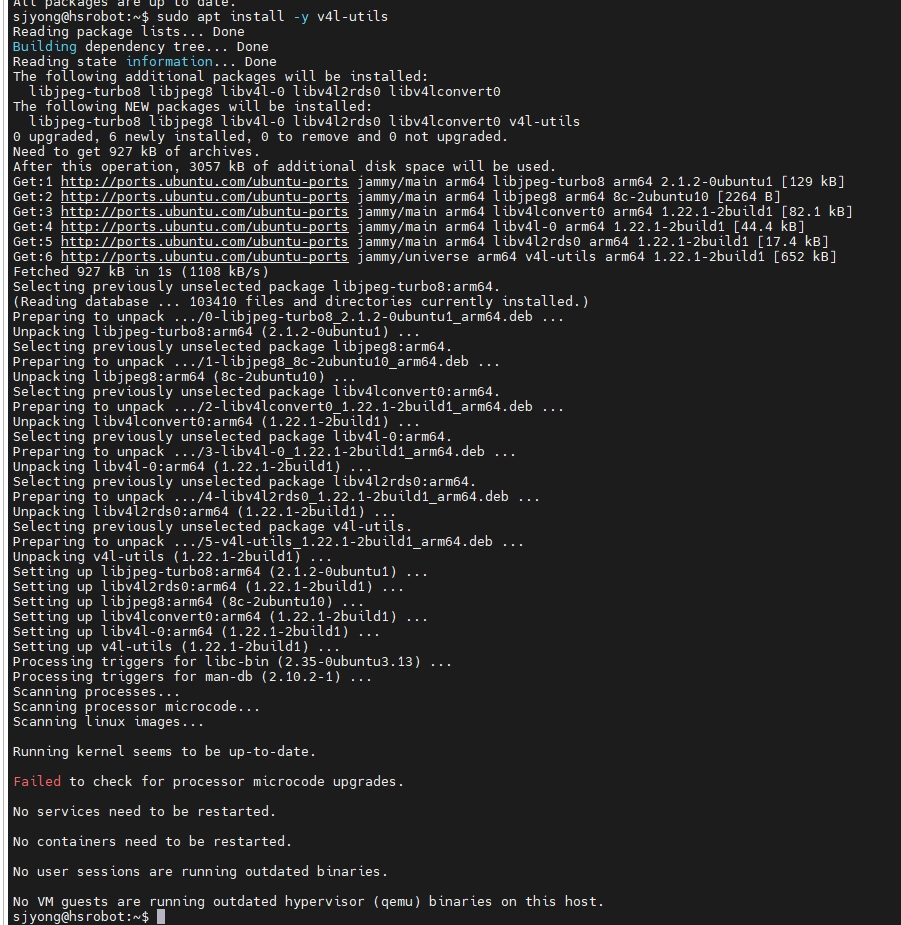Viewport: 901px width, 925px height.
Task: Click the No VM guests hypervisor message
Action: point(309,901)
